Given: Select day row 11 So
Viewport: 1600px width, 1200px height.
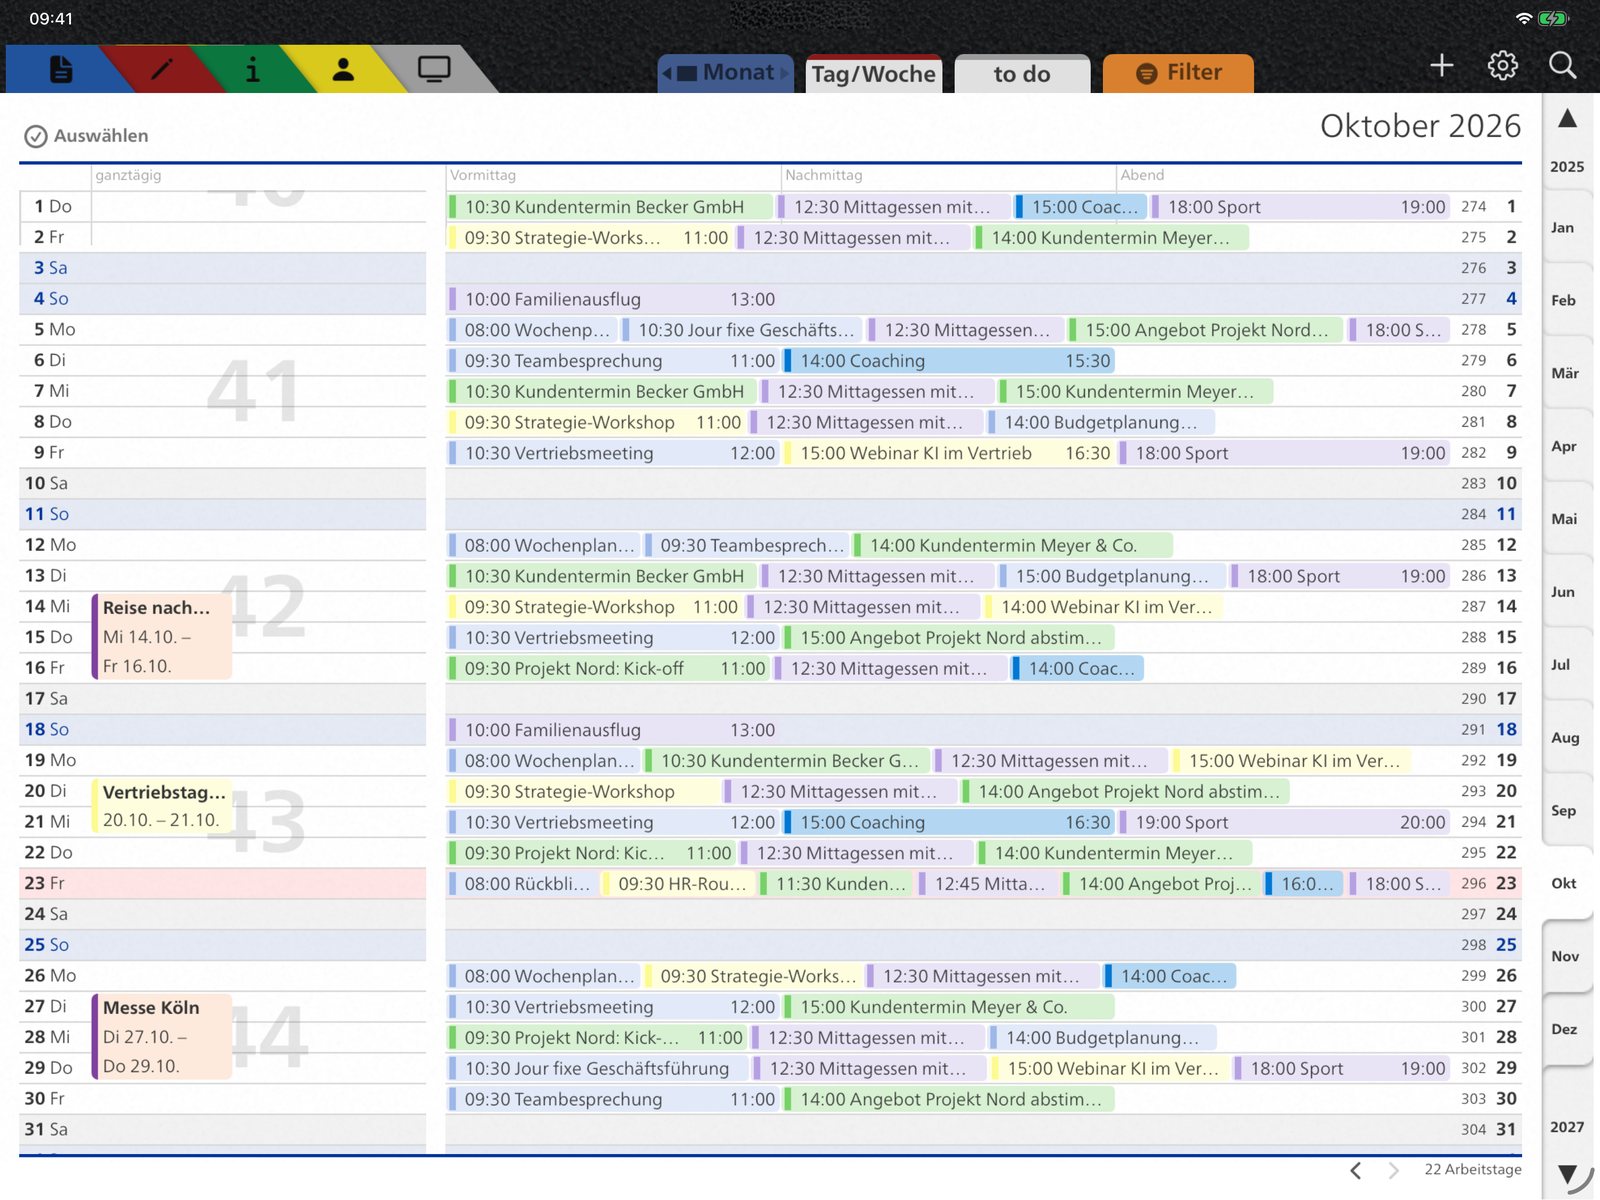Looking at the screenshot, I should click(x=222, y=514).
